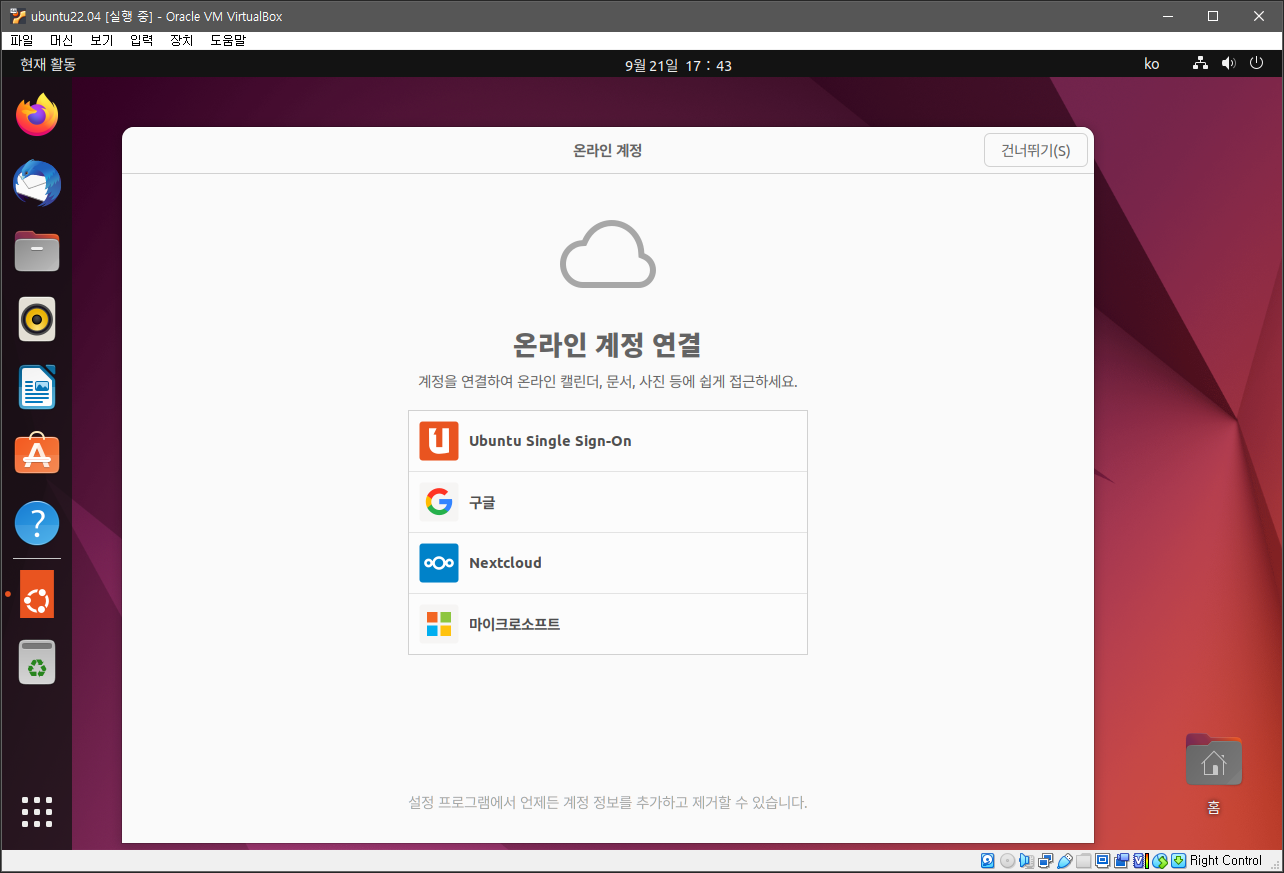Open the 장치 menu

[x=182, y=41]
